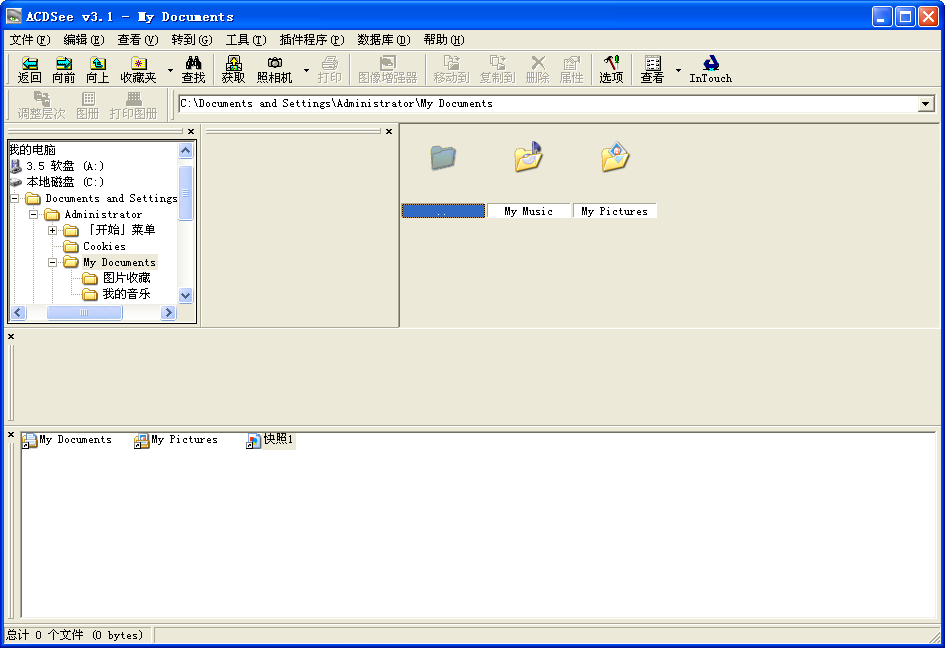Open the 编辑(E) menu

click(84, 40)
